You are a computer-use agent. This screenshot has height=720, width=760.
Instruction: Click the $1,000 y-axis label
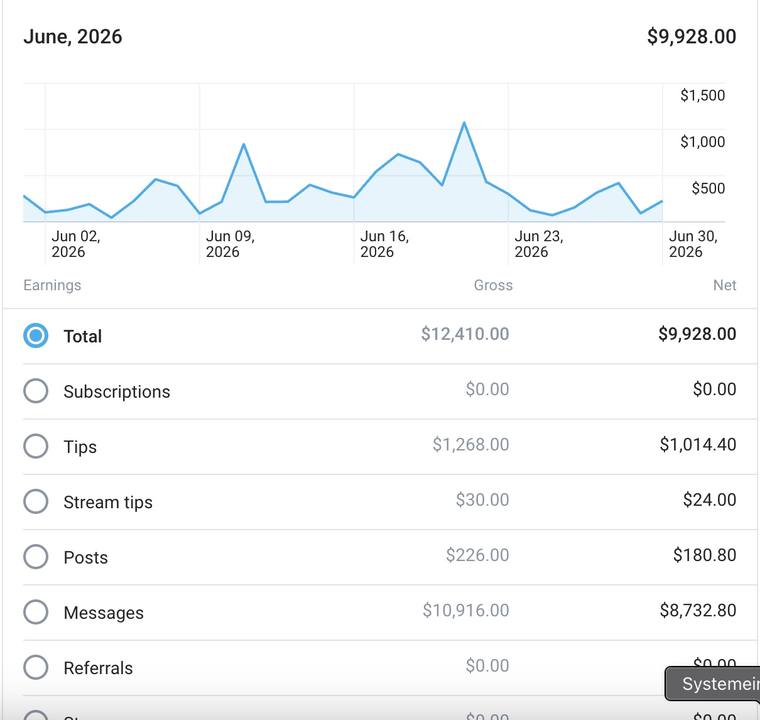click(702, 142)
